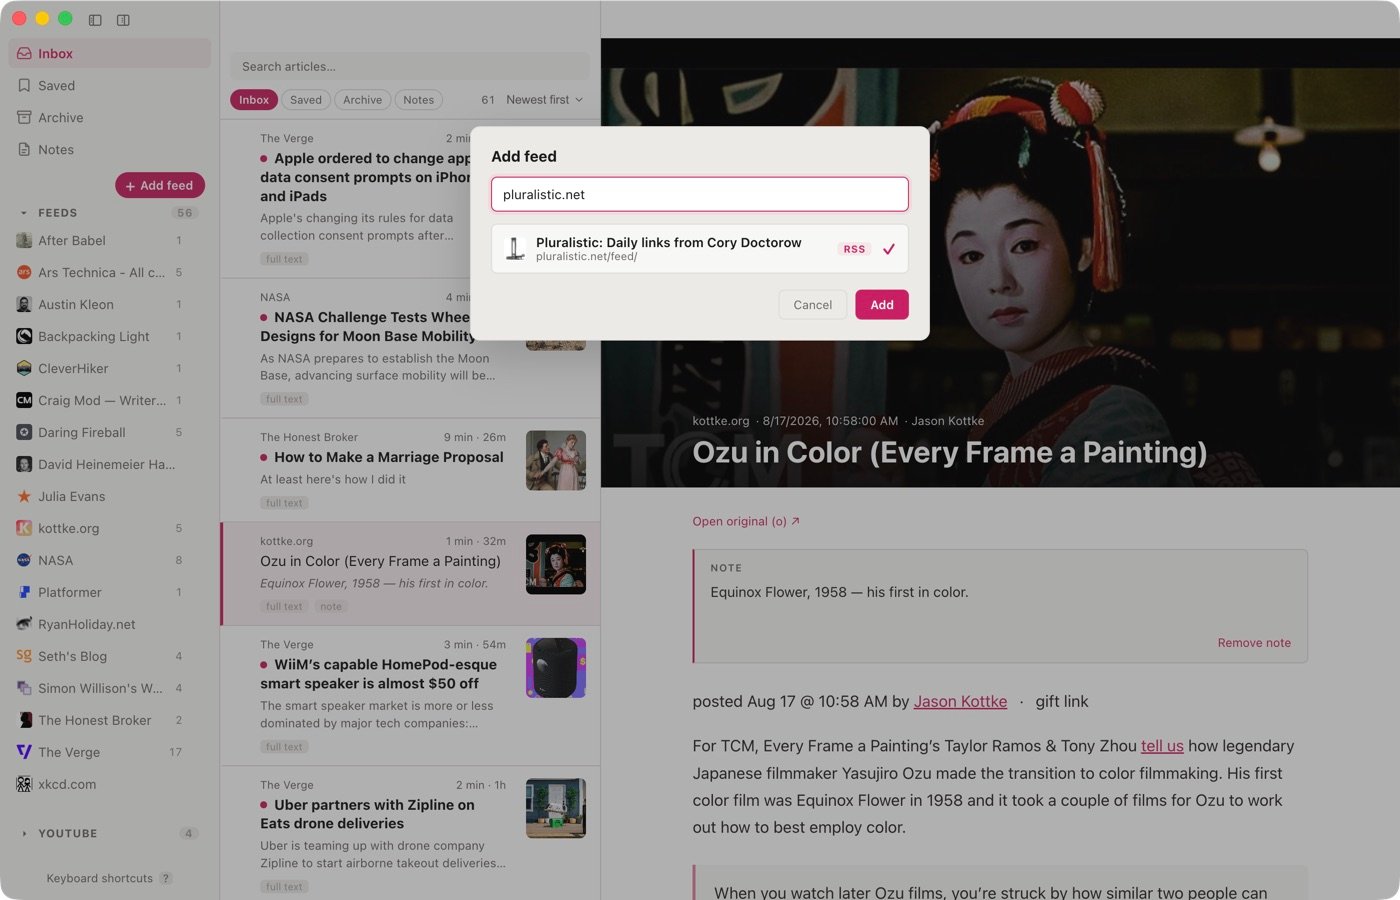The height and width of the screenshot is (900, 1400).
Task: Select the Ars Technica feed icon
Action: click(x=24, y=273)
